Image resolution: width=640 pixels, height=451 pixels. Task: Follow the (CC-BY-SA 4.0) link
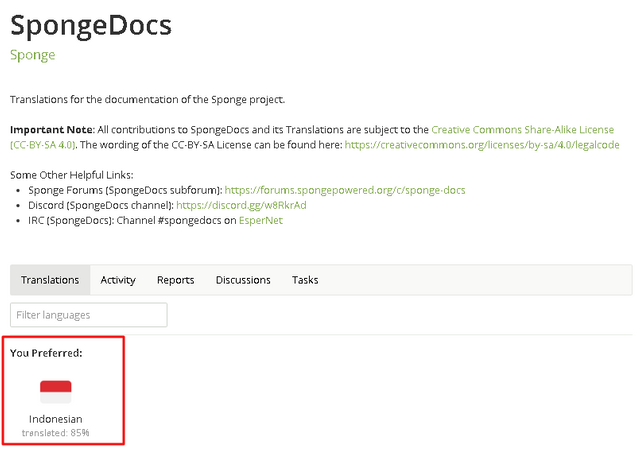tap(43, 145)
